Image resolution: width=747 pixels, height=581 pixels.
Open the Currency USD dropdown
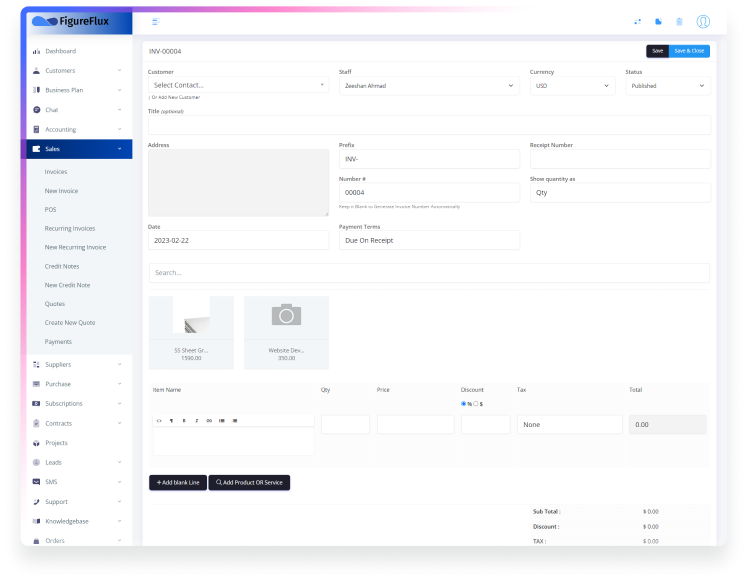572,86
